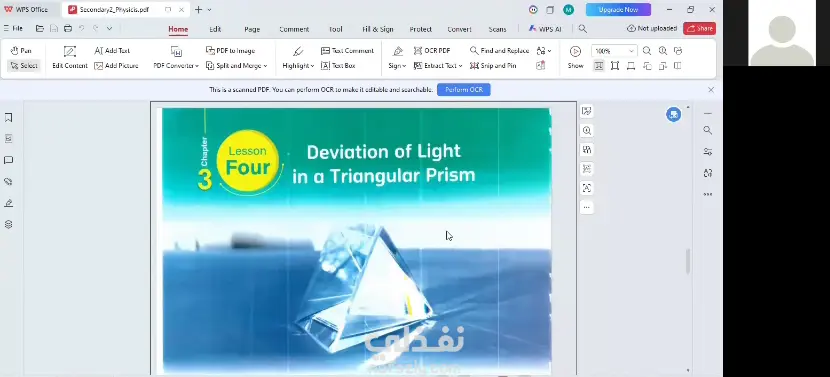Insert image with Add Picture
830x377 pixels.
[116, 66]
